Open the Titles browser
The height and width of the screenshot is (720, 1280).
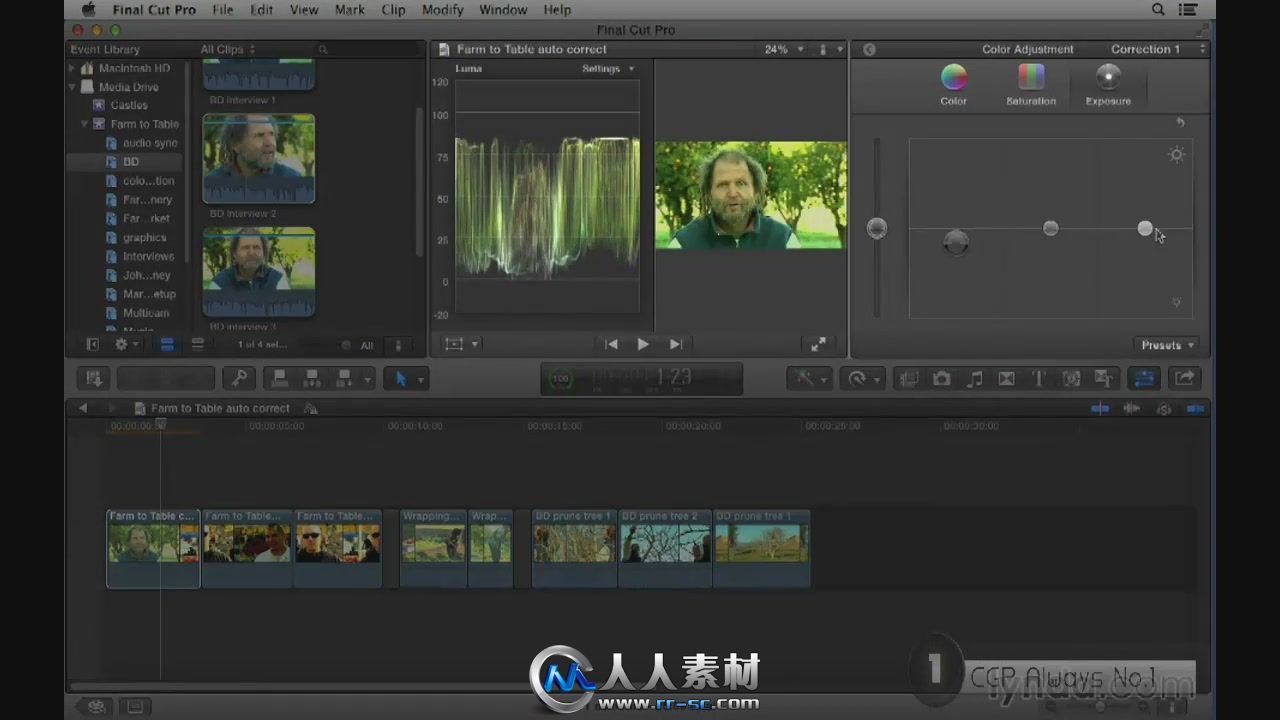click(1039, 379)
